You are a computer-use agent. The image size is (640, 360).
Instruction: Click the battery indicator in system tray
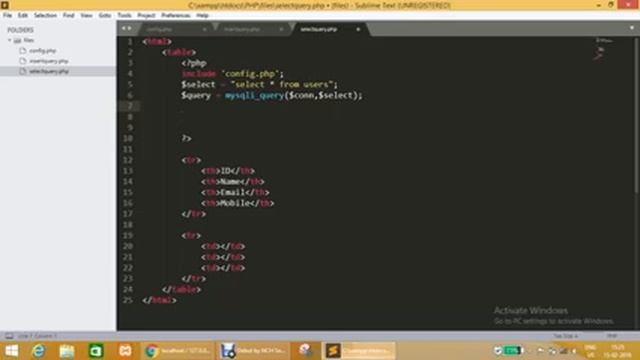pos(513,350)
